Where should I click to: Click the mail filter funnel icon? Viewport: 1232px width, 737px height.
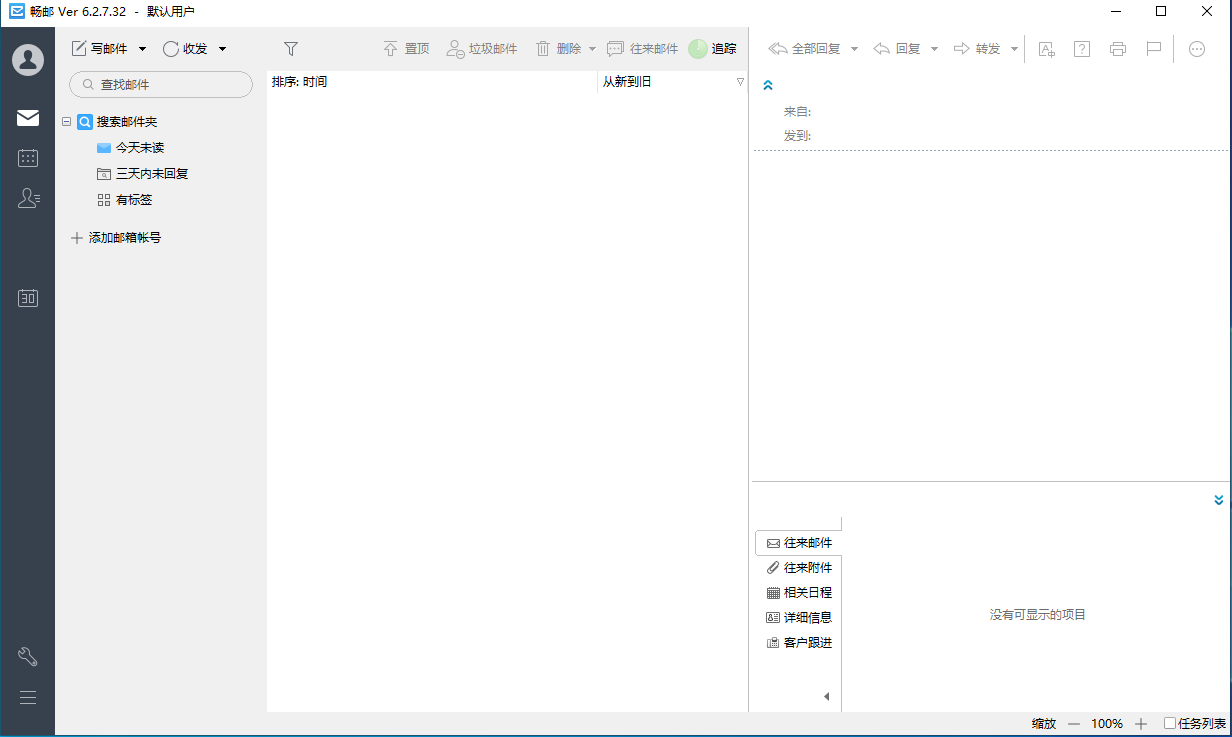[291, 48]
